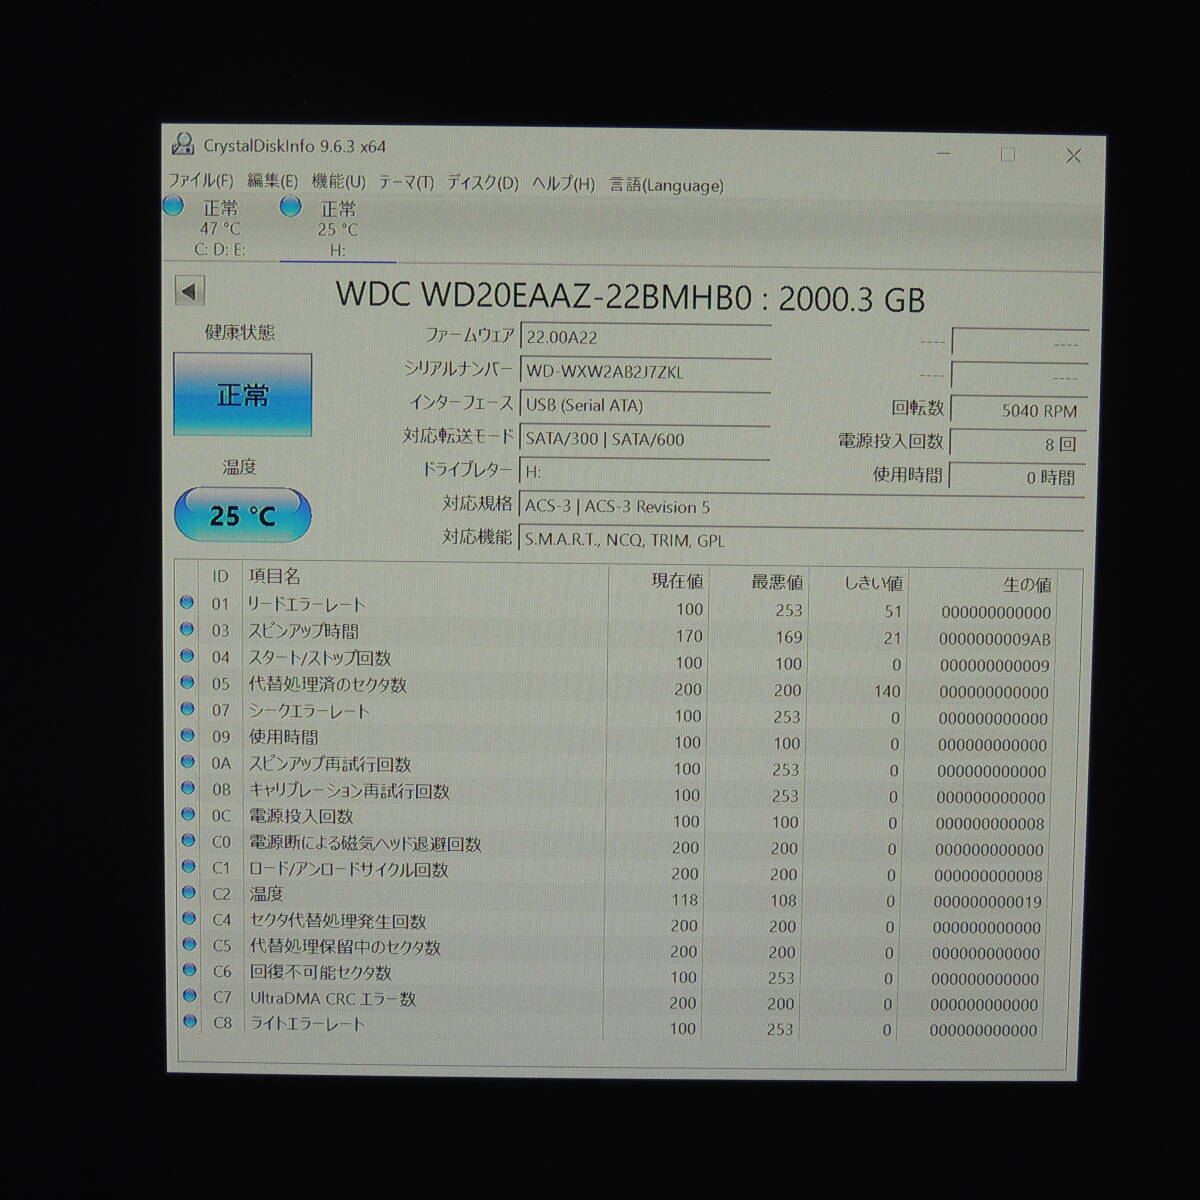Click the firmware field 22.00A22
This screenshot has width=1200, height=1200.
click(x=645, y=338)
